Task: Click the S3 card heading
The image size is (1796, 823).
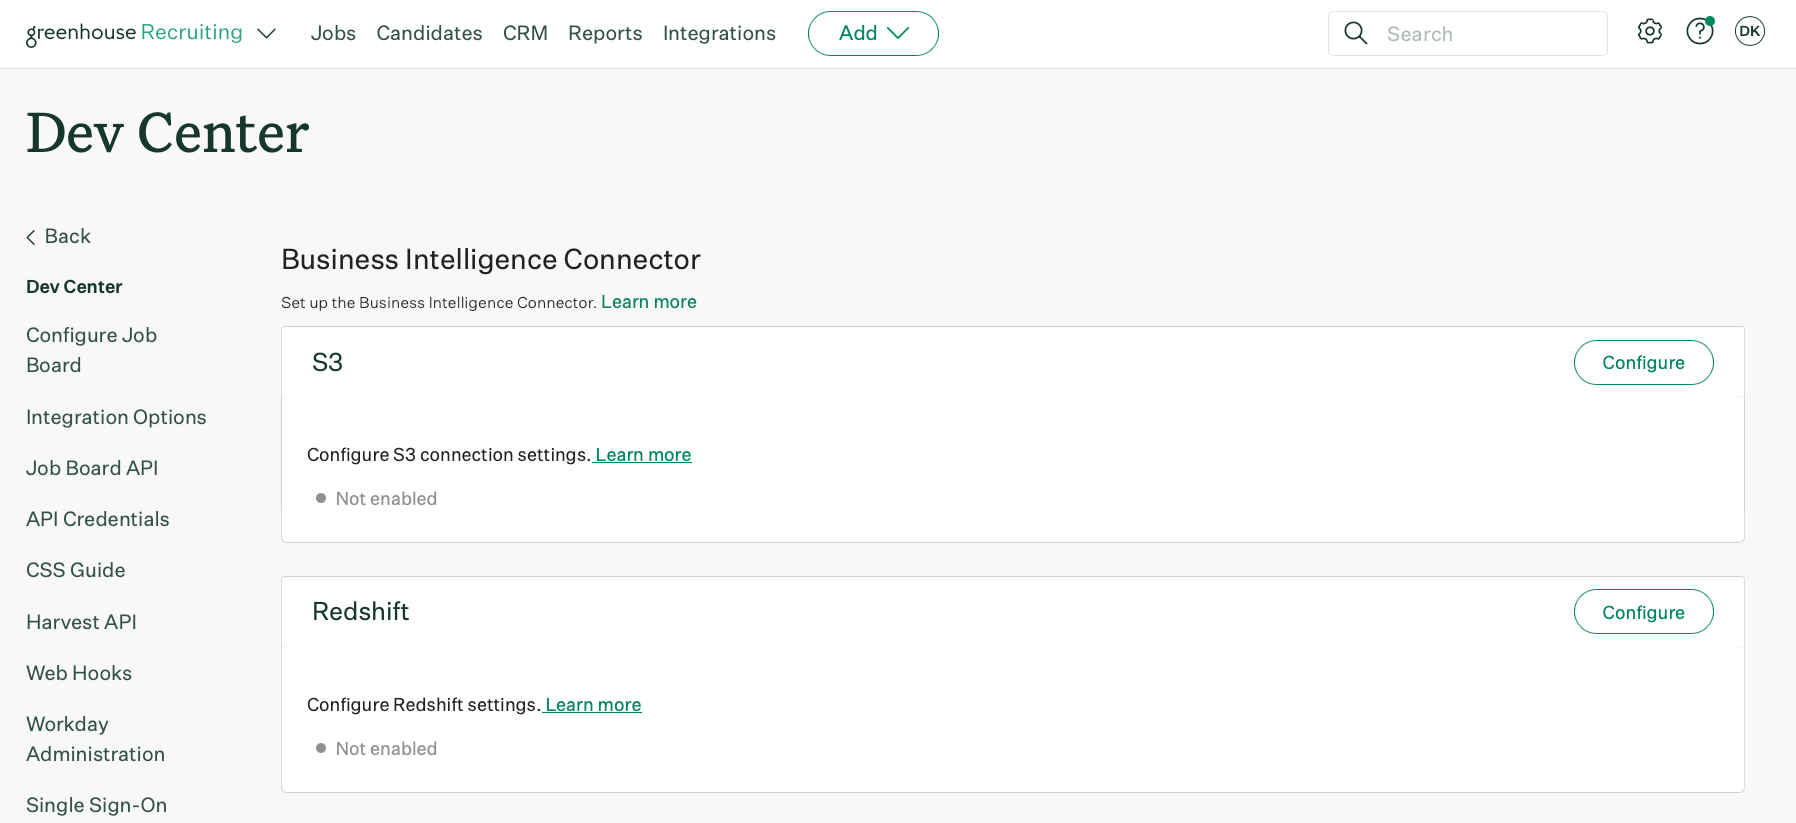Action: (x=328, y=362)
